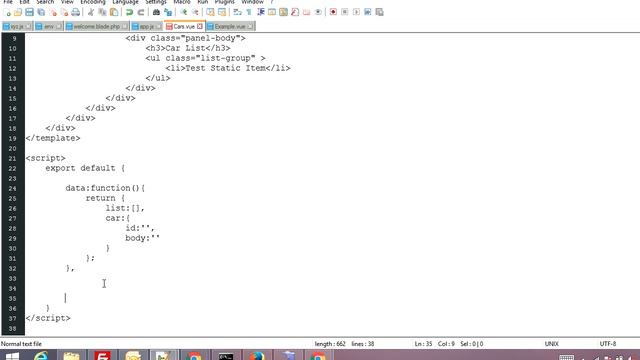Place cursor in '<h3>Car List</h3>' line
The width and height of the screenshot is (640, 360).
pos(188,48)
